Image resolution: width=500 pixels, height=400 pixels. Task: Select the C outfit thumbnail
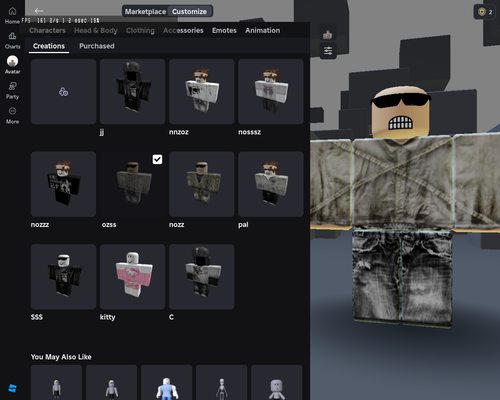click(202, 277)
